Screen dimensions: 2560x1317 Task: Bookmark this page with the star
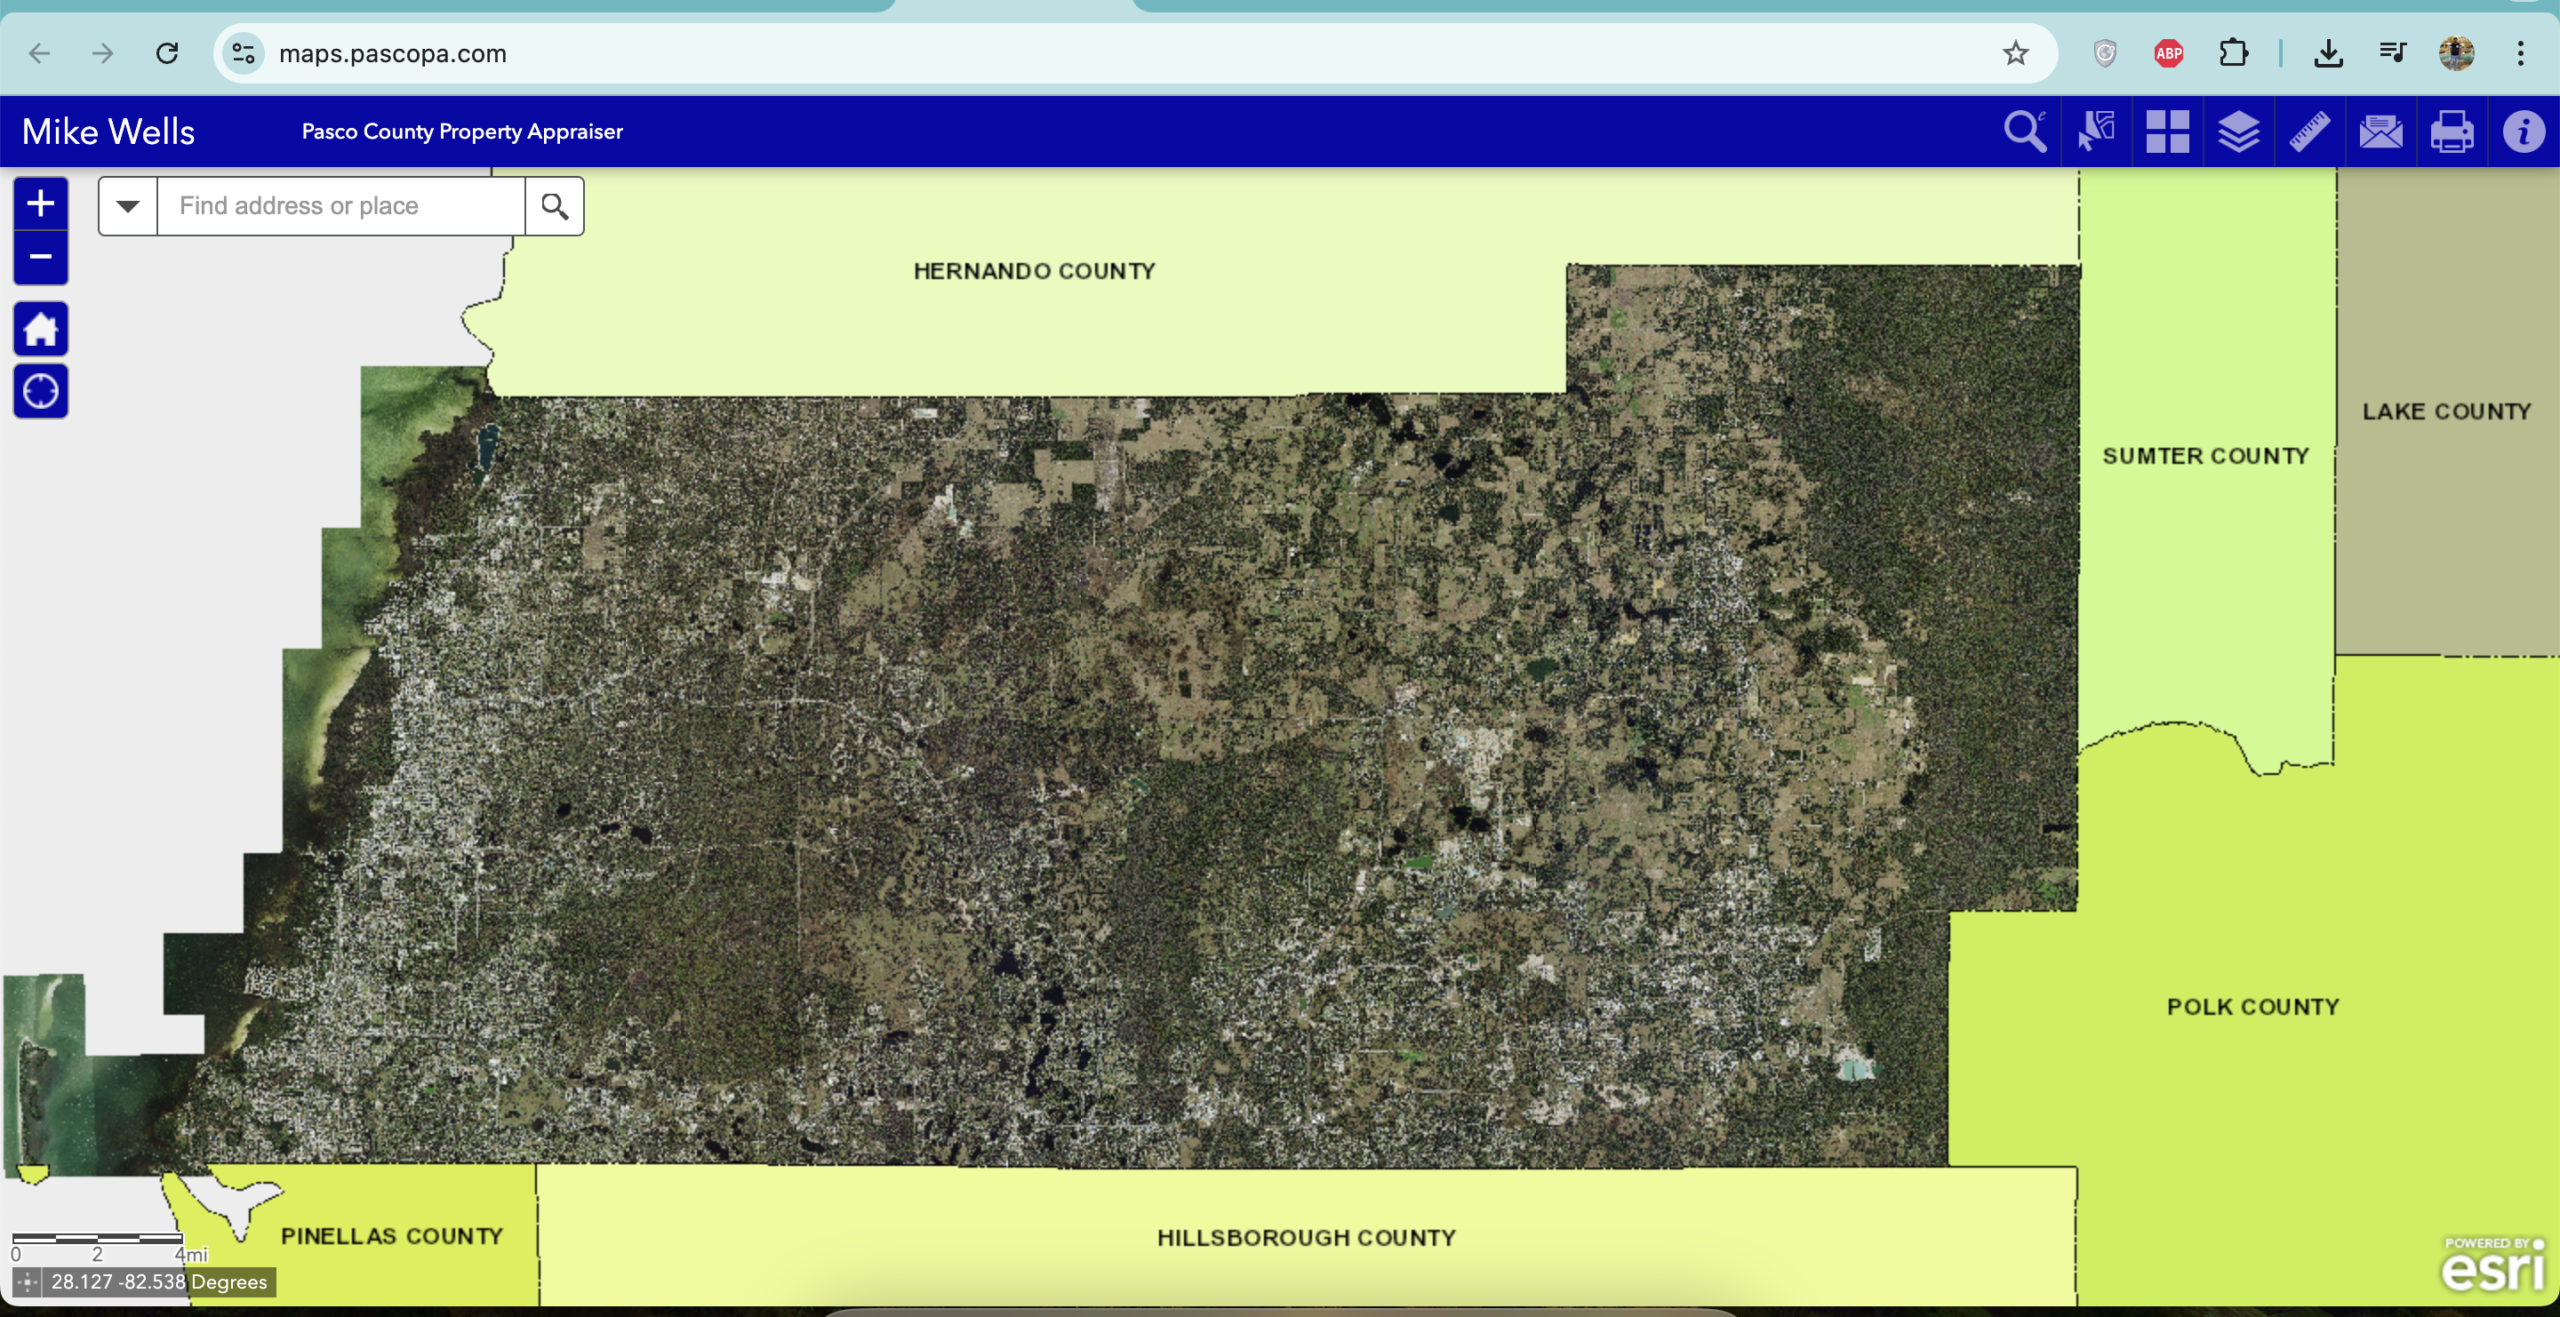pyautogui.click(x=2014, y=53)
